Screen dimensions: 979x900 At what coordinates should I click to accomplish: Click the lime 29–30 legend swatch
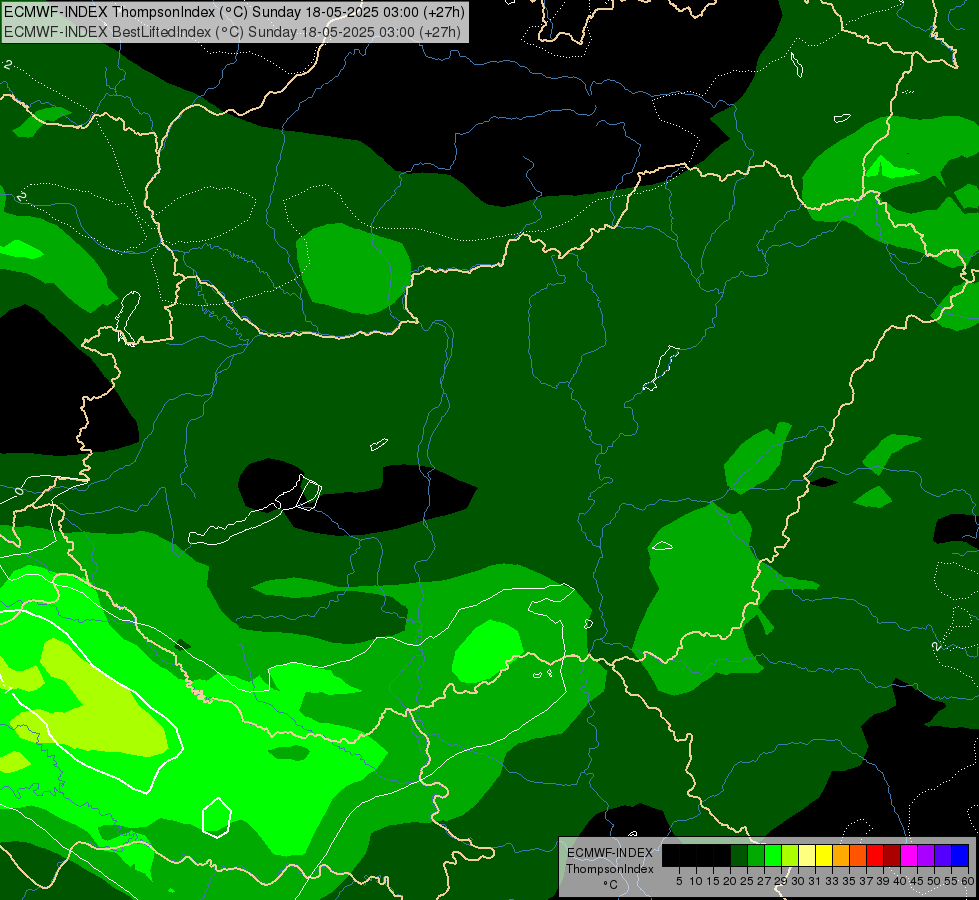pos(790,855)
